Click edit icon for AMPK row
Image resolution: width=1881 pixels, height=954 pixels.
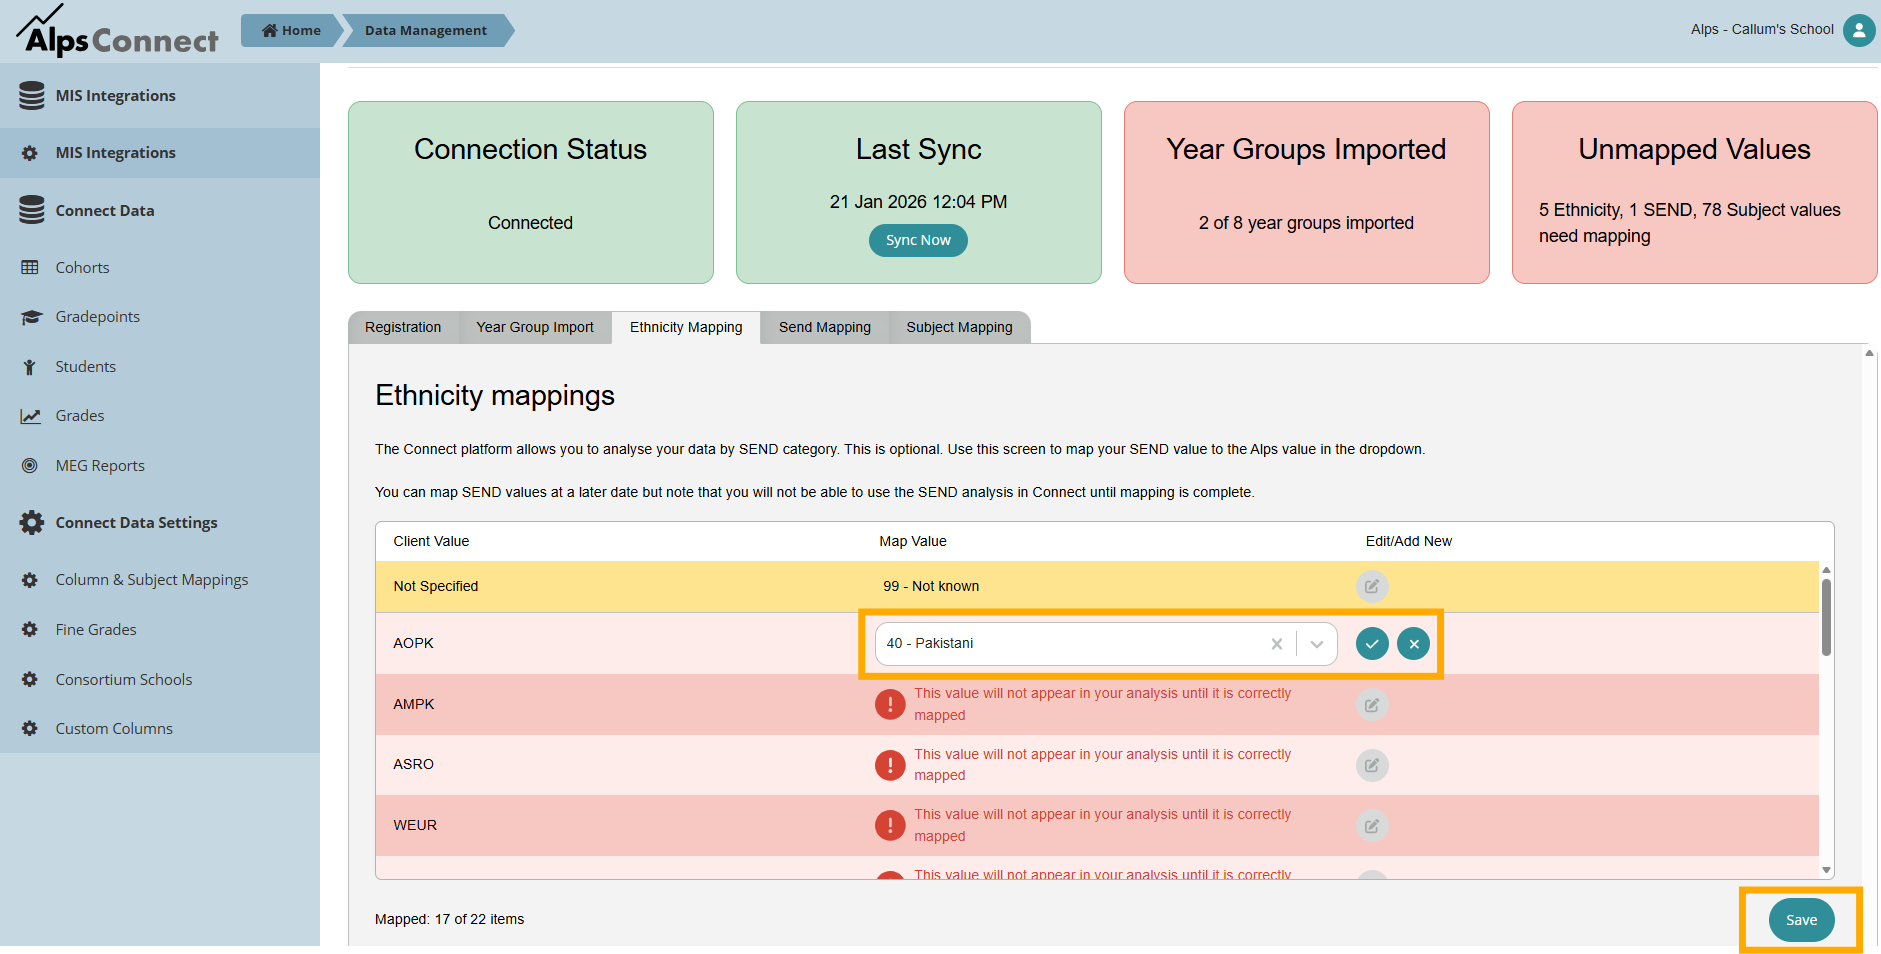1372,705
